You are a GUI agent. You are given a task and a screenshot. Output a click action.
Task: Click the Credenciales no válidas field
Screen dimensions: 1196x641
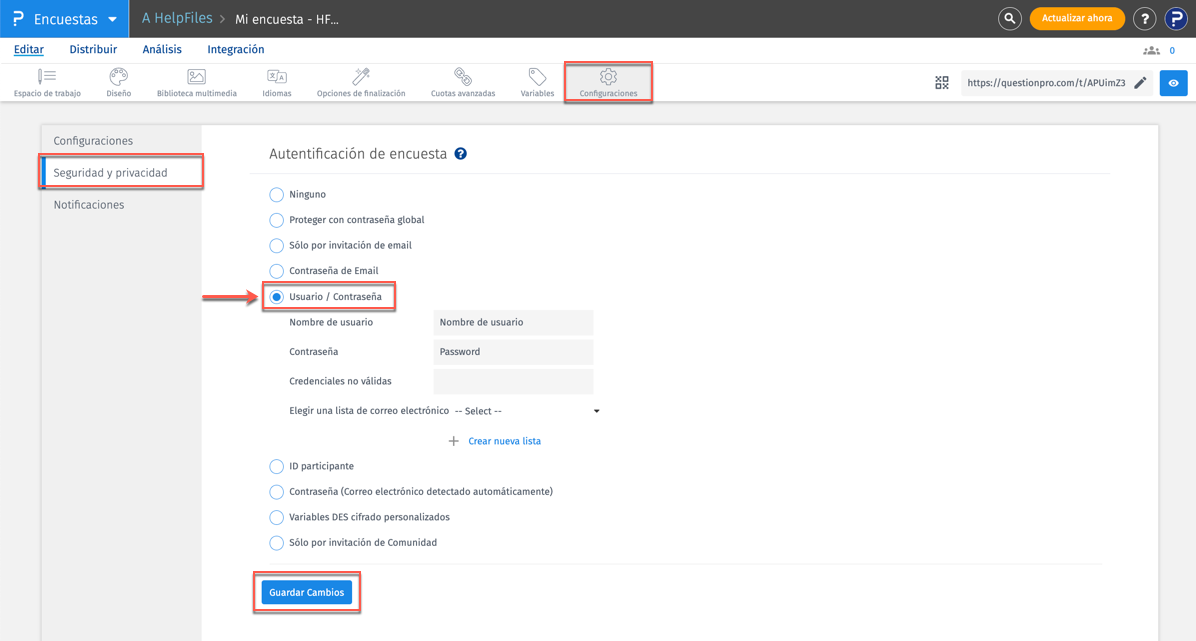click(513, 381)
